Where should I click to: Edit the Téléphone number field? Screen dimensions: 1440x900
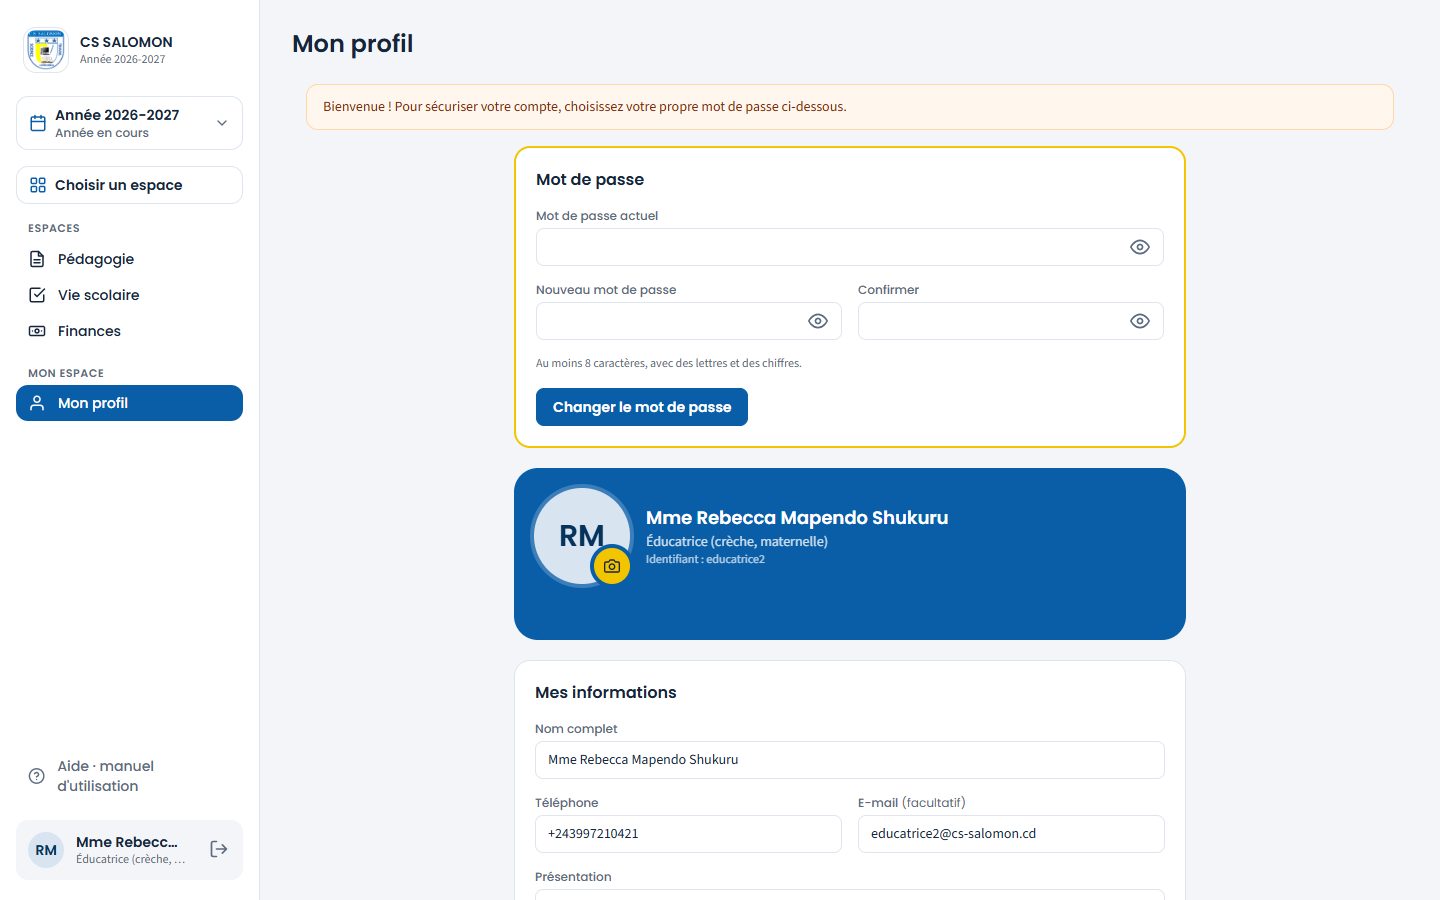pos(688,834)
